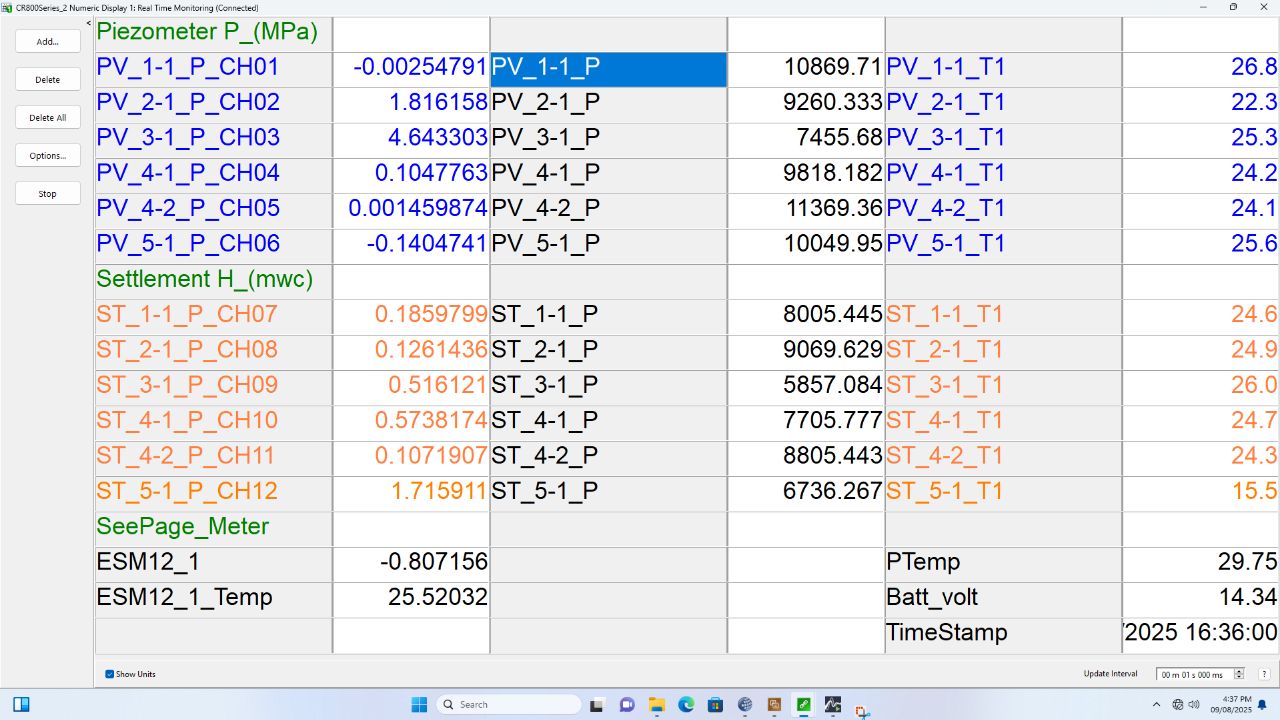Launch Microsoft Edge from the taskbar
This screenshot has width=1280, height=720.
click(686, 704)
